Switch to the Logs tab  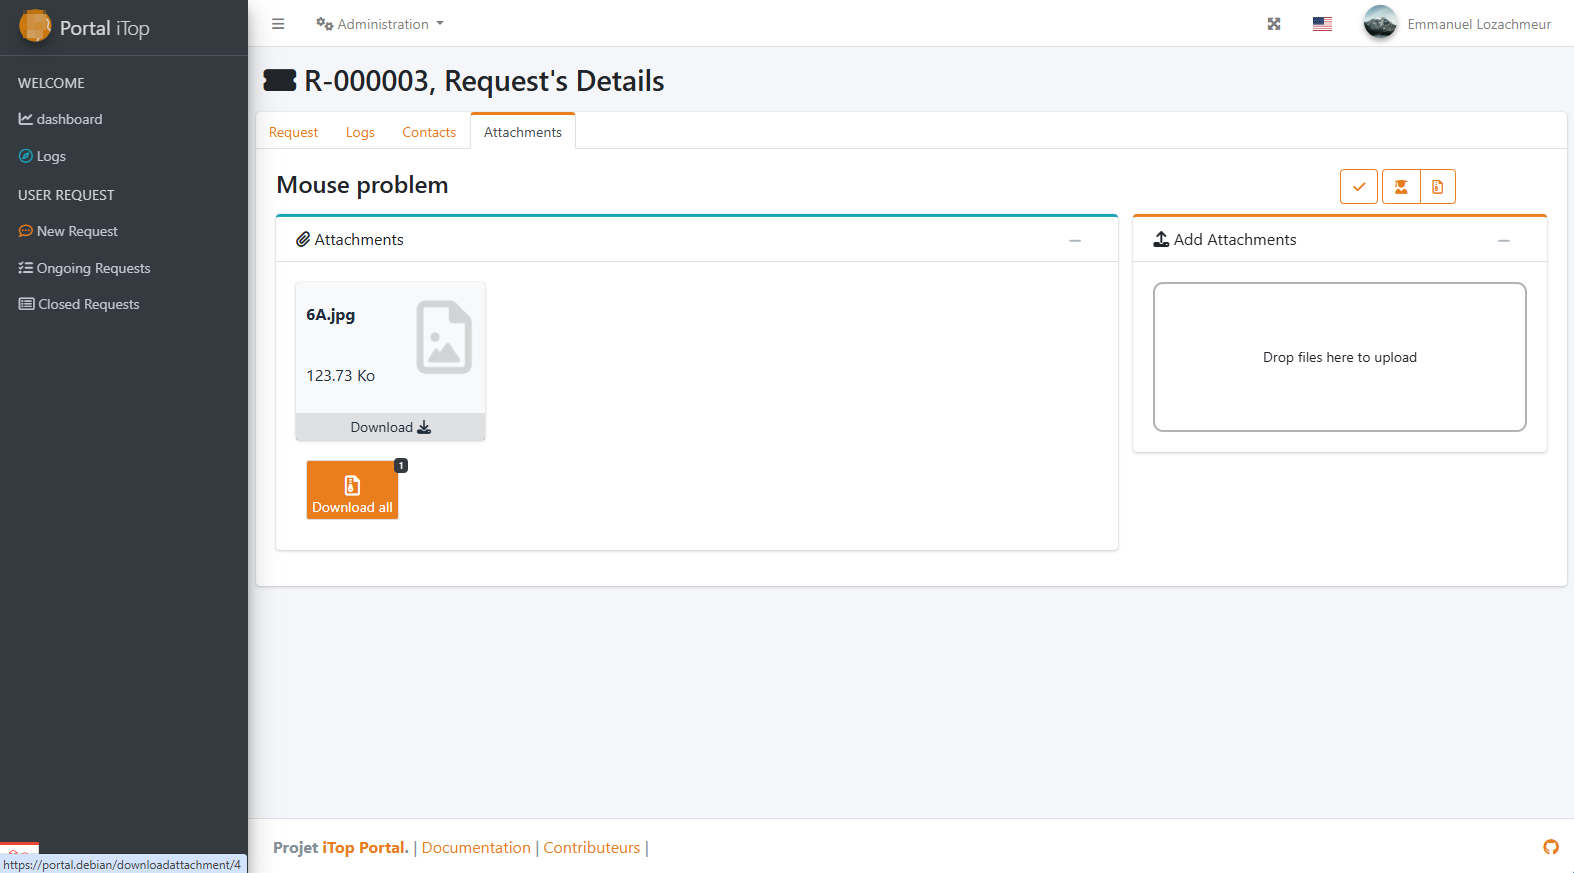(360, 132)
